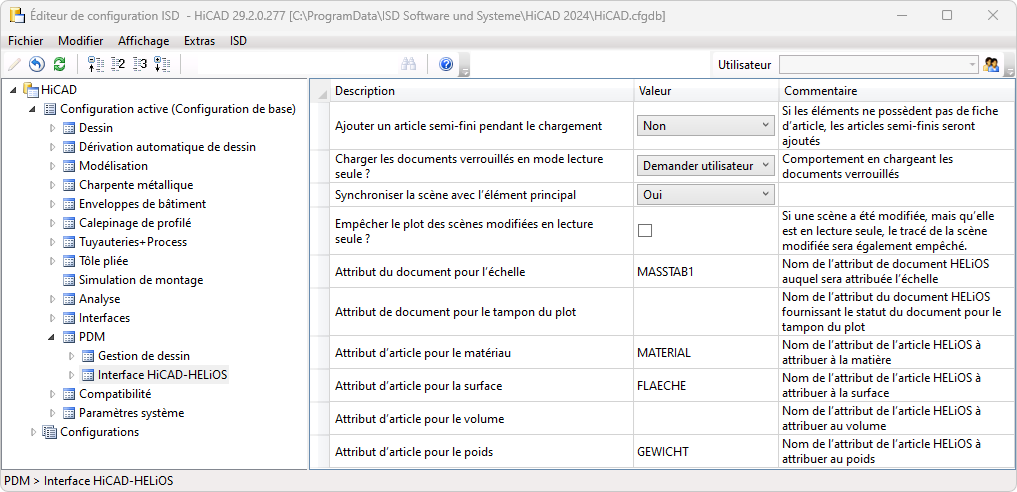
Task: Click the expand to level 2 icon
Action: click(x=118, y=64)
